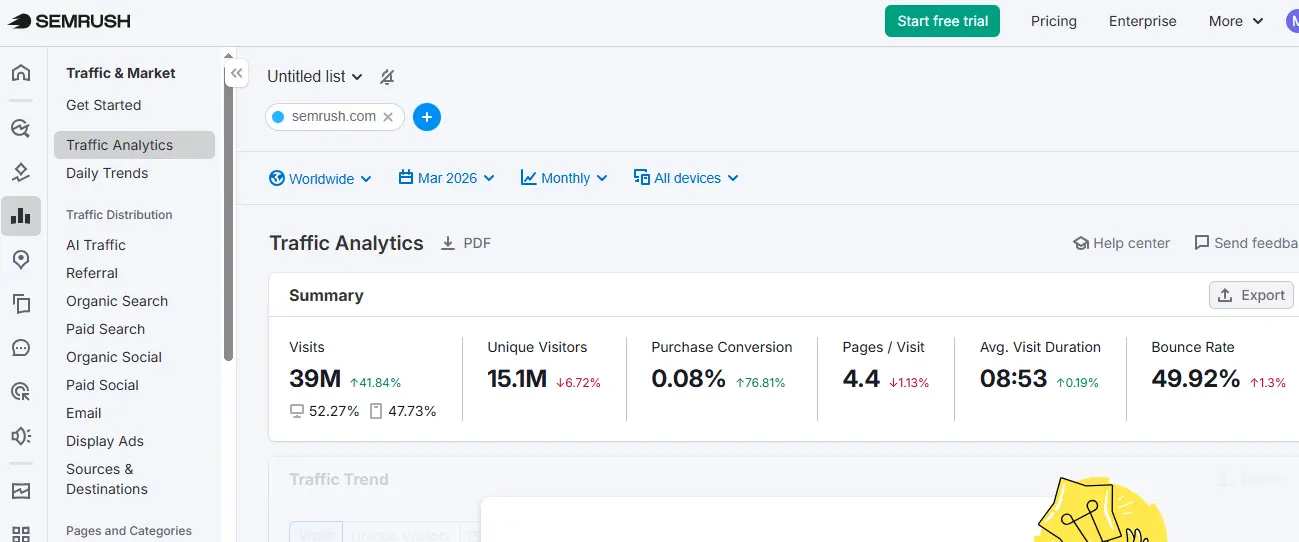The width and height of the screenshot is (1299, 542).
Task: Open AI Traffic report
Action: pos(96,245)
